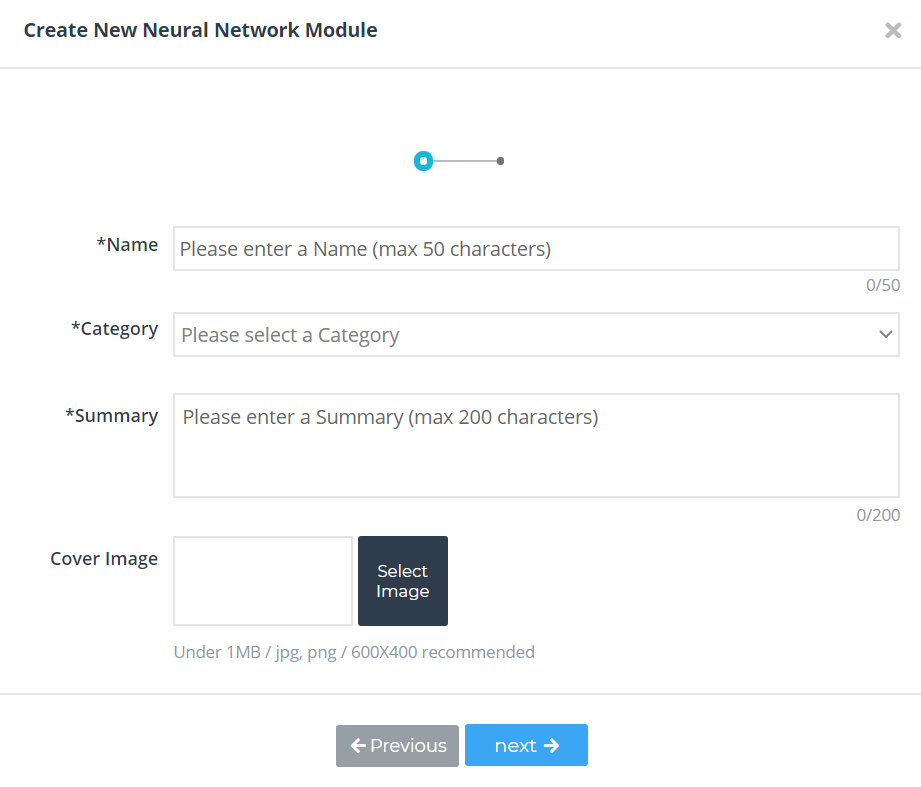The image size is (921, 787).
Task: Click the second step dot indicator
Action: tap(500, 161)
